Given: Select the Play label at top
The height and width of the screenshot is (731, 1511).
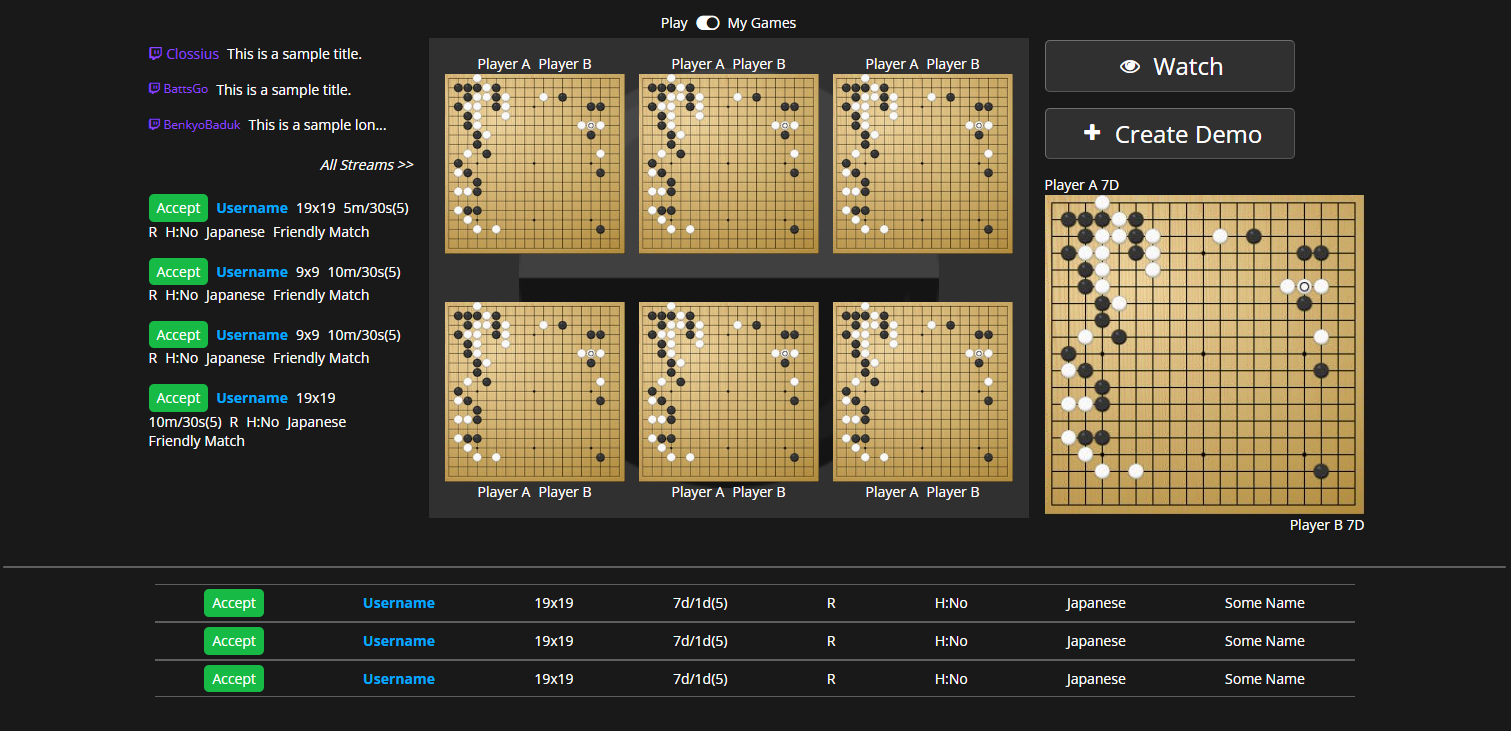Looking at the screenshot, I should [x=674, y=23].
